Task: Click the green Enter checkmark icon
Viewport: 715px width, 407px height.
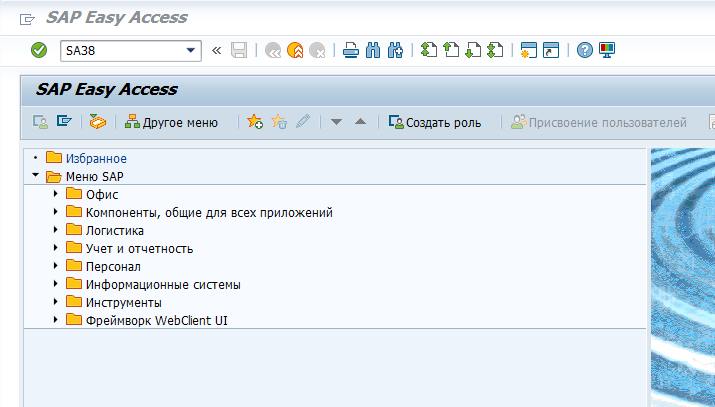Action: (39, 50)
